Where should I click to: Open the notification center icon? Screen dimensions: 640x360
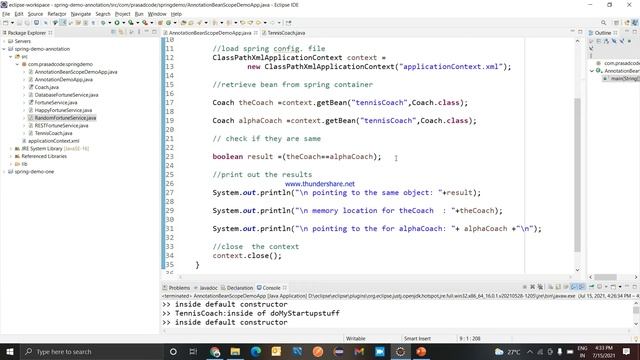click(x=627, y=351)
